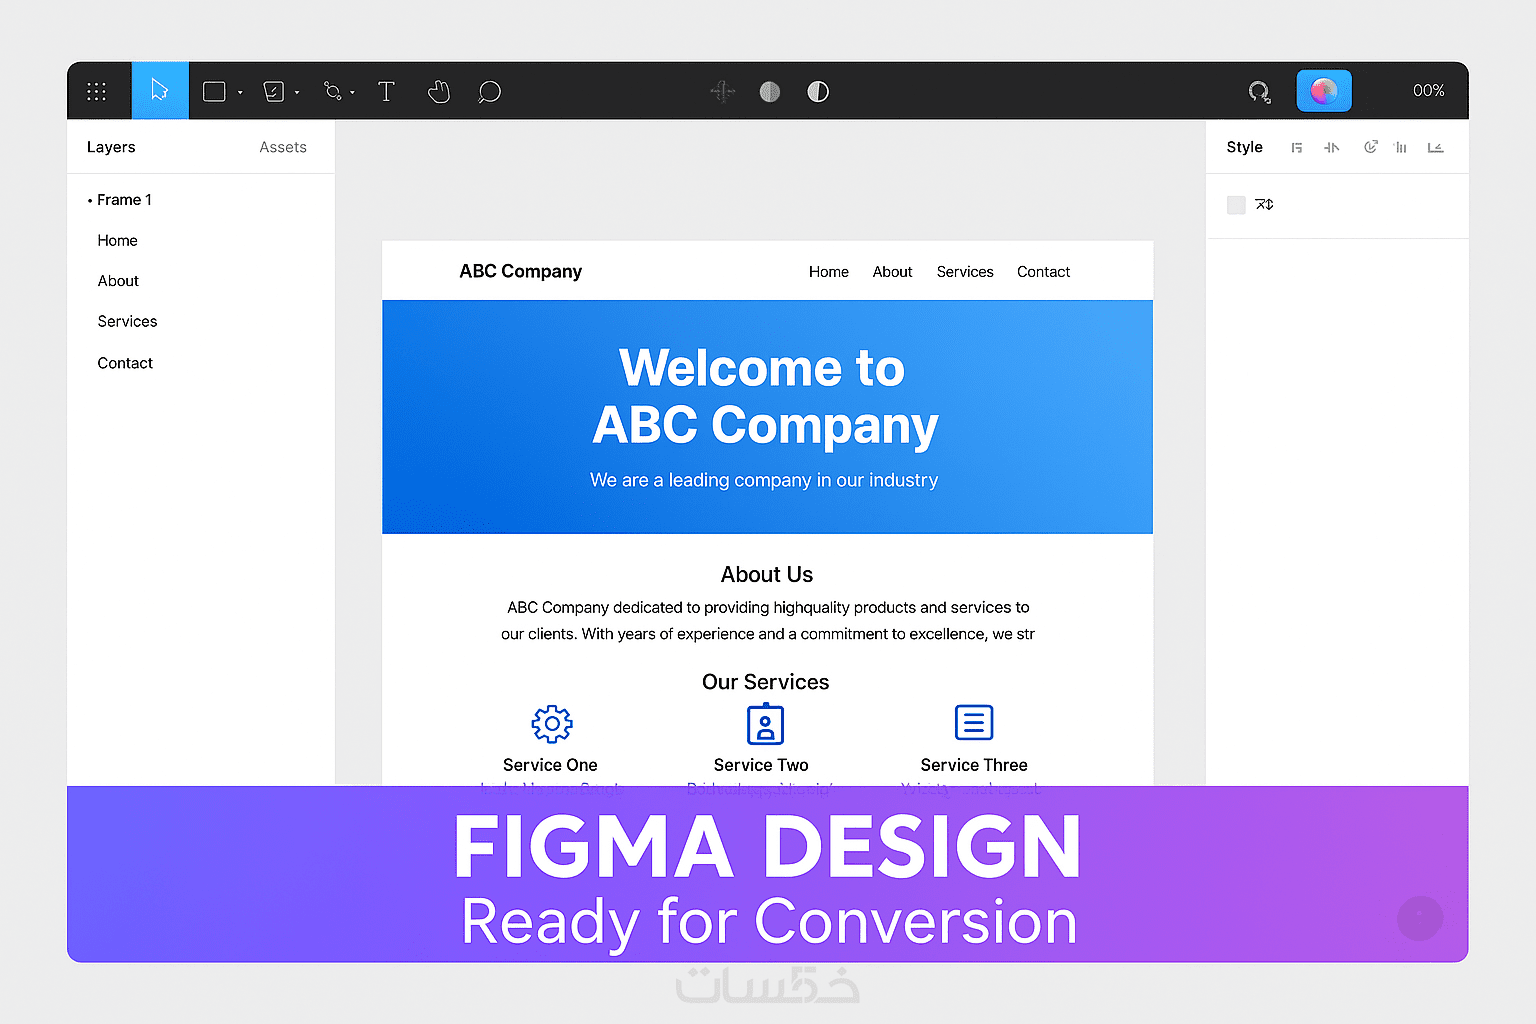Click the second icon right of Style

click(1332, 148)
